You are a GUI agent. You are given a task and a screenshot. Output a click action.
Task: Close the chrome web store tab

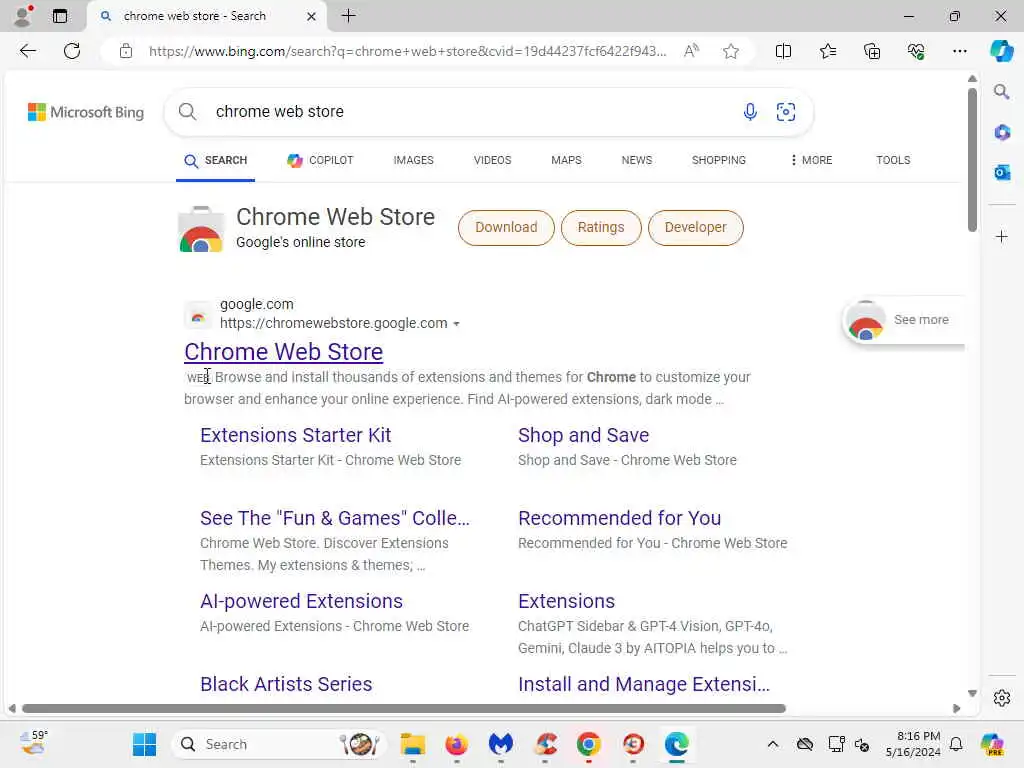pos(312,16)
